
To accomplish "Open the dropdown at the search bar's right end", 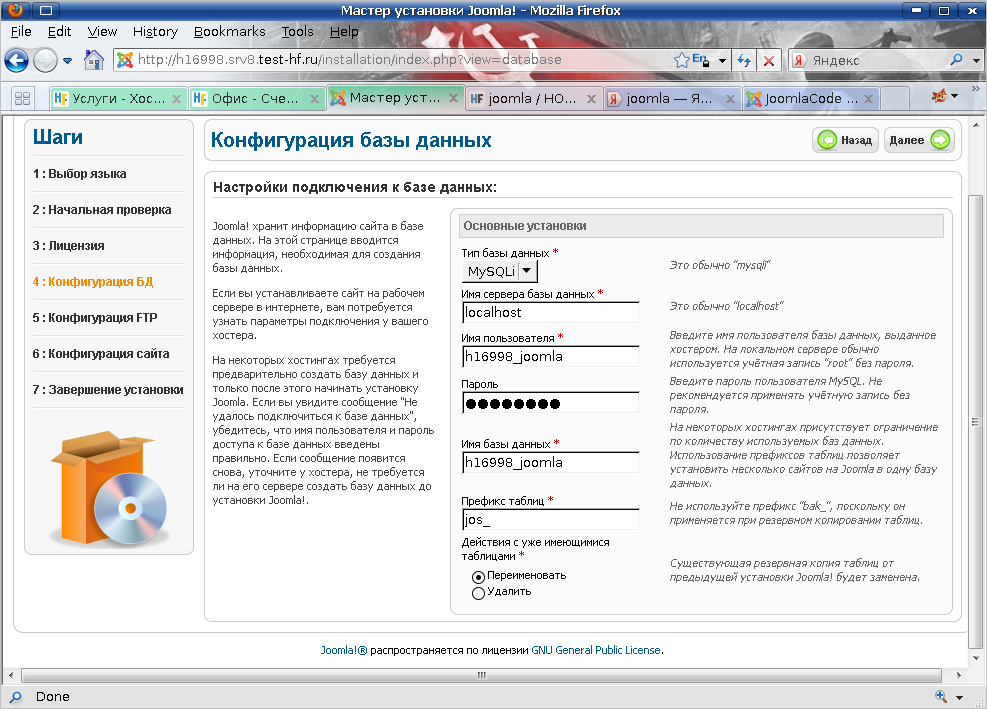I will (x=976, y=61).
